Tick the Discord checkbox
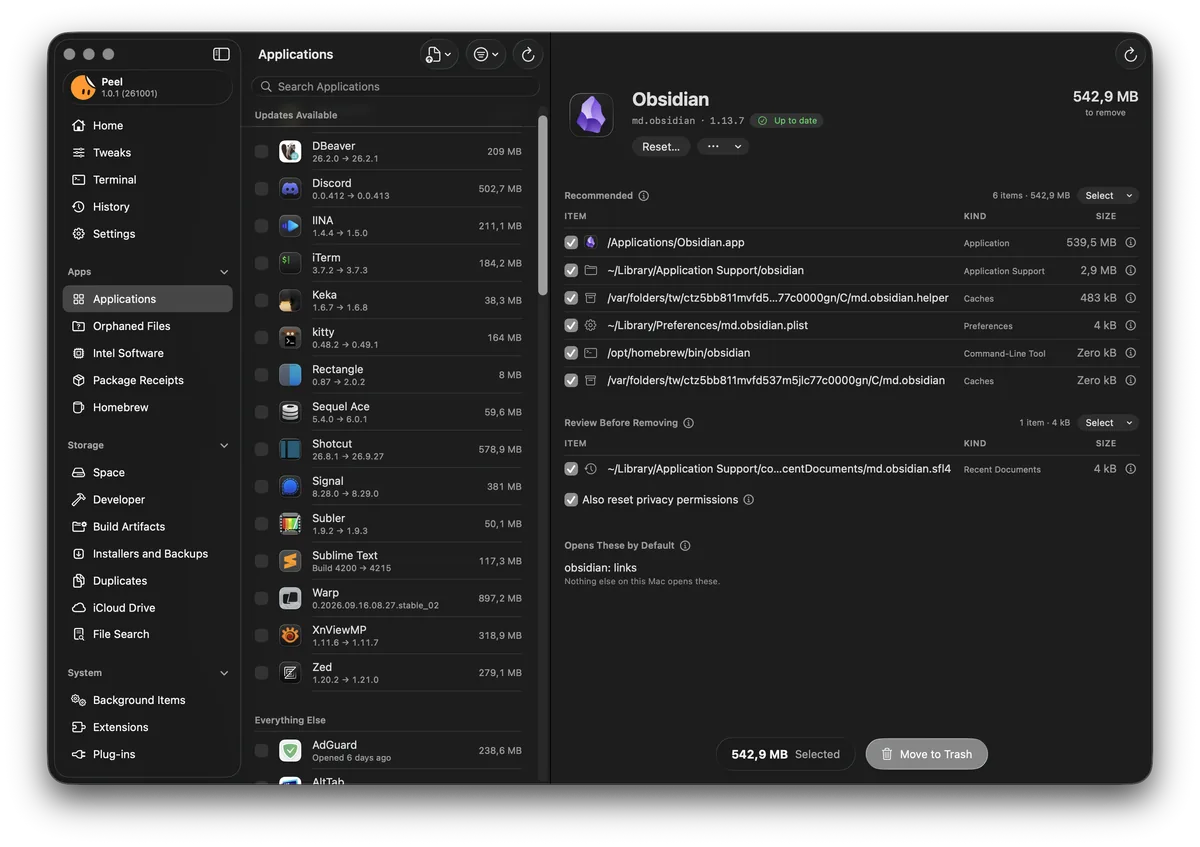Viewport: 1200px width, 847px height. tap(261, 189)
